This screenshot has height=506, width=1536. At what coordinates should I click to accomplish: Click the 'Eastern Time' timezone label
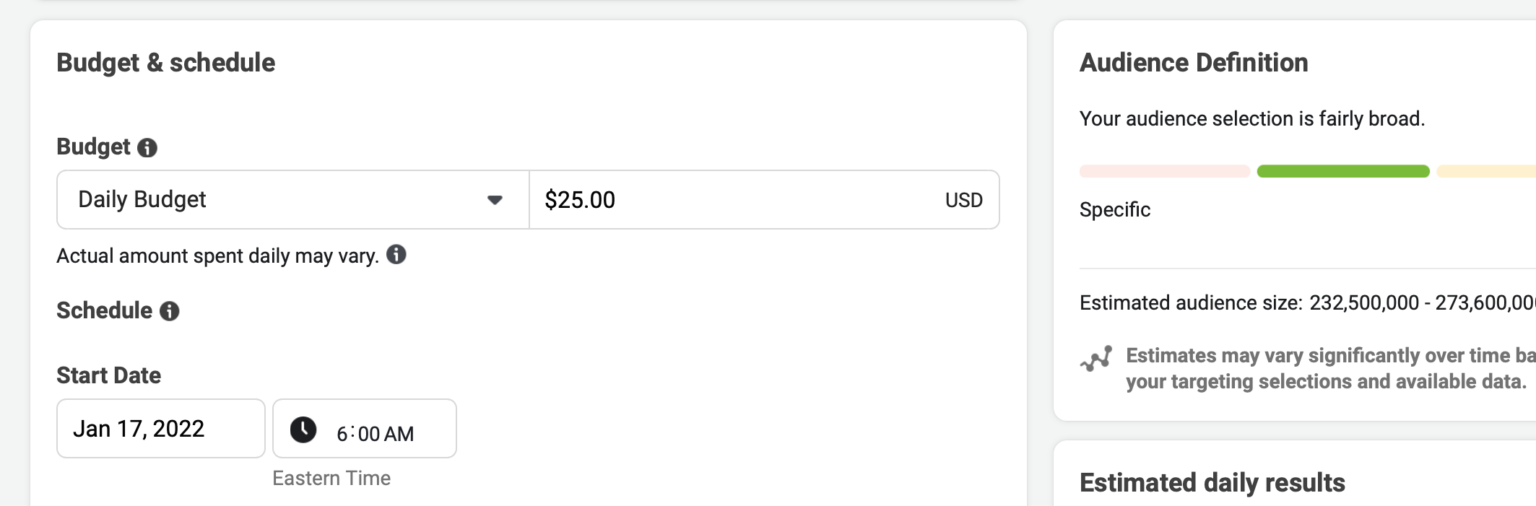[331, 478]
